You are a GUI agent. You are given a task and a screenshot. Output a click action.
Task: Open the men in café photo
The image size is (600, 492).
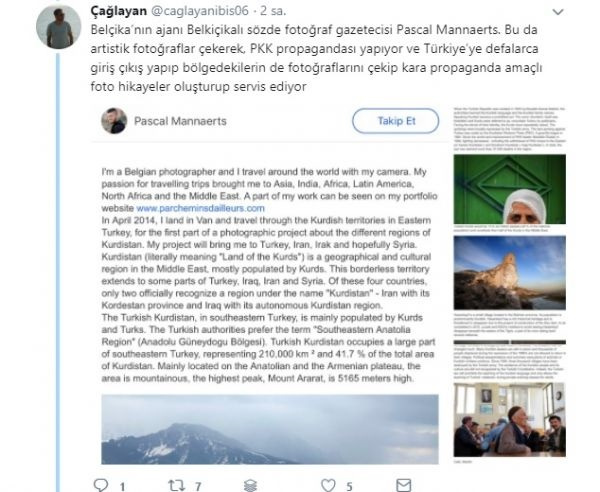[x=510, y=420]
